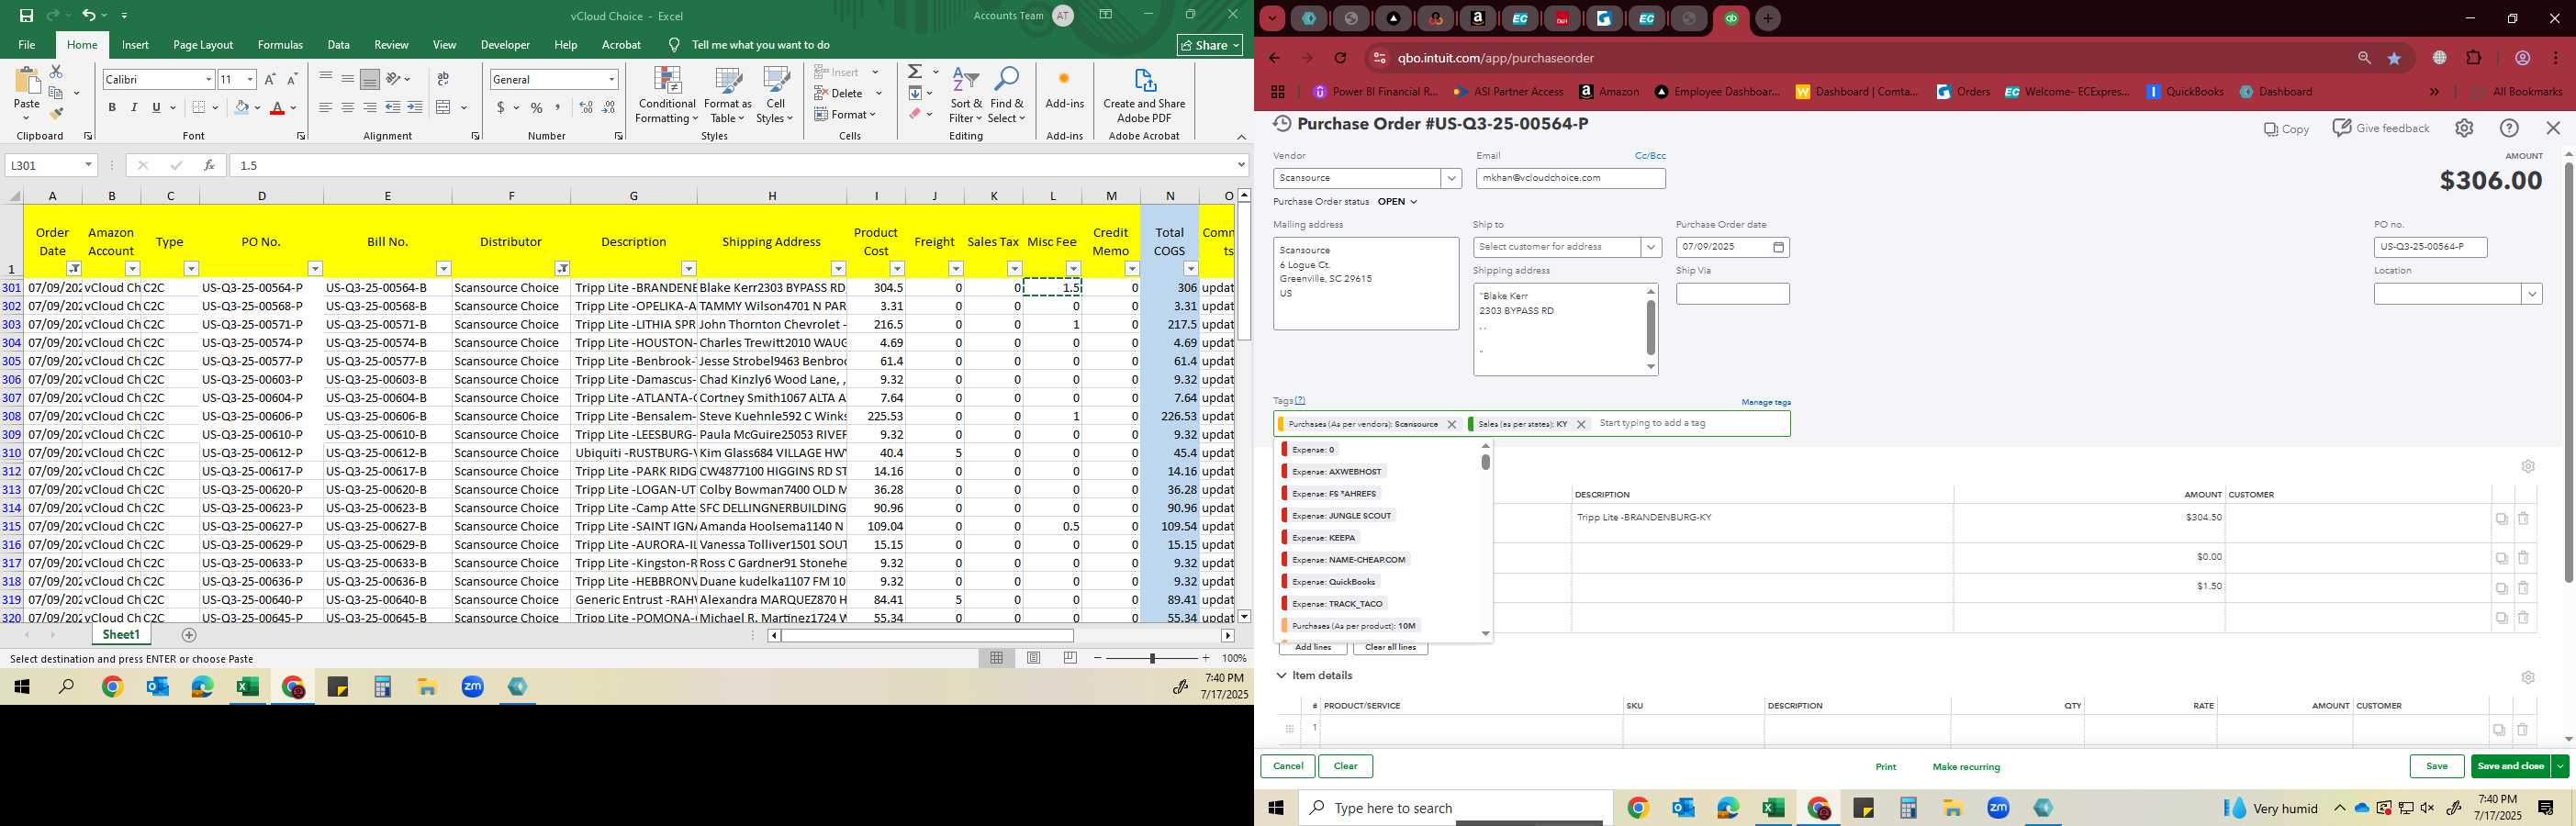Click the Save button in QuickBooks
This screenshot has height=826, width=2576.
(x=2436, y=766)
